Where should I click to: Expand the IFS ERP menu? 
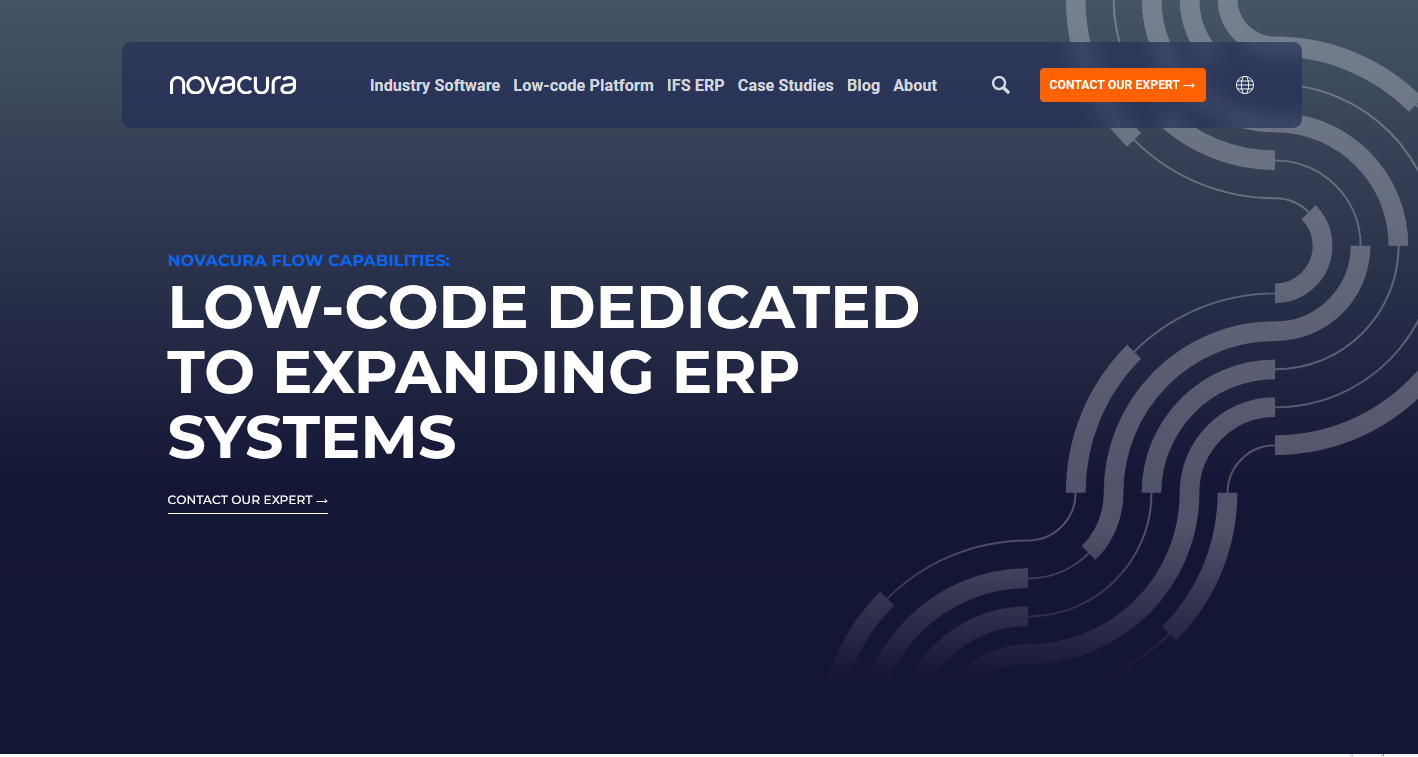point(695,85)
